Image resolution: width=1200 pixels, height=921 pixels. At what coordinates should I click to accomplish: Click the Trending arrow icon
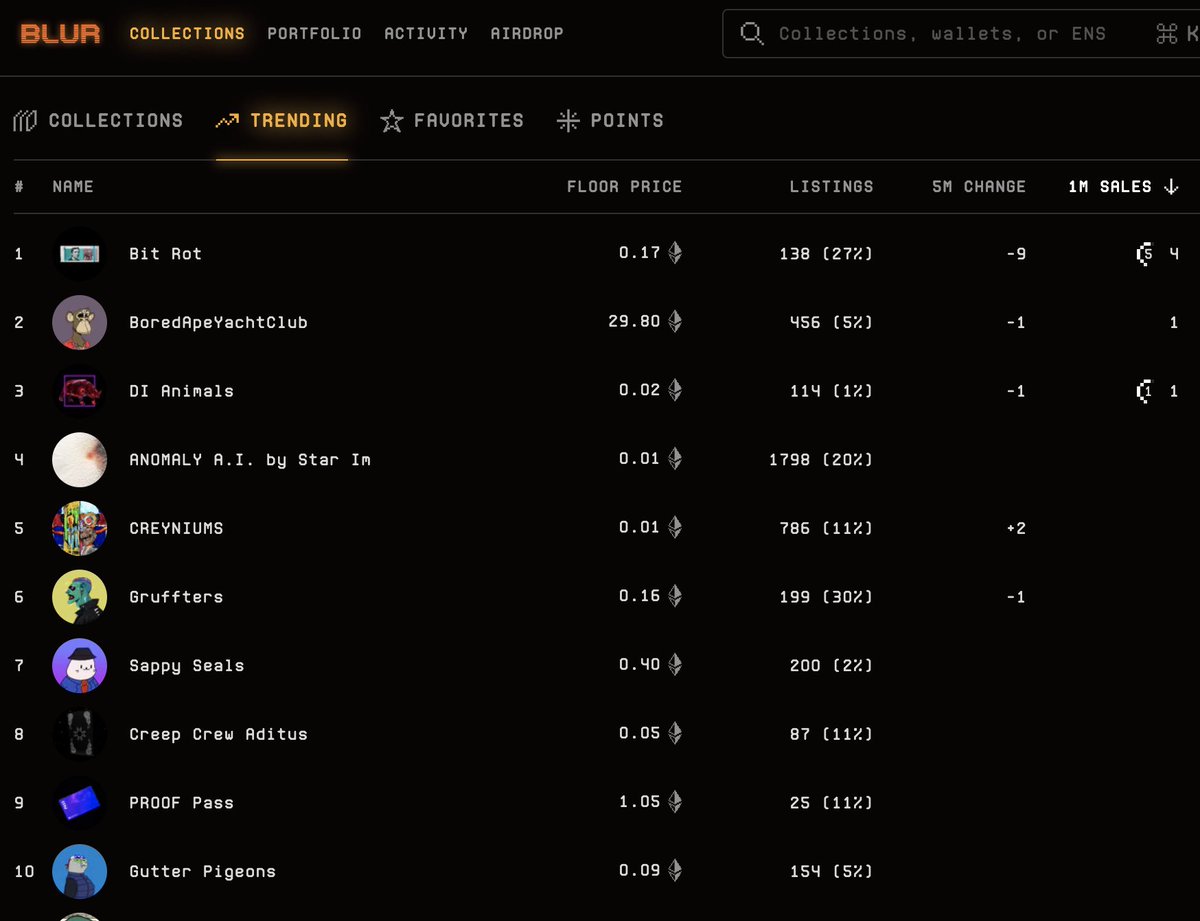point(228,121)
